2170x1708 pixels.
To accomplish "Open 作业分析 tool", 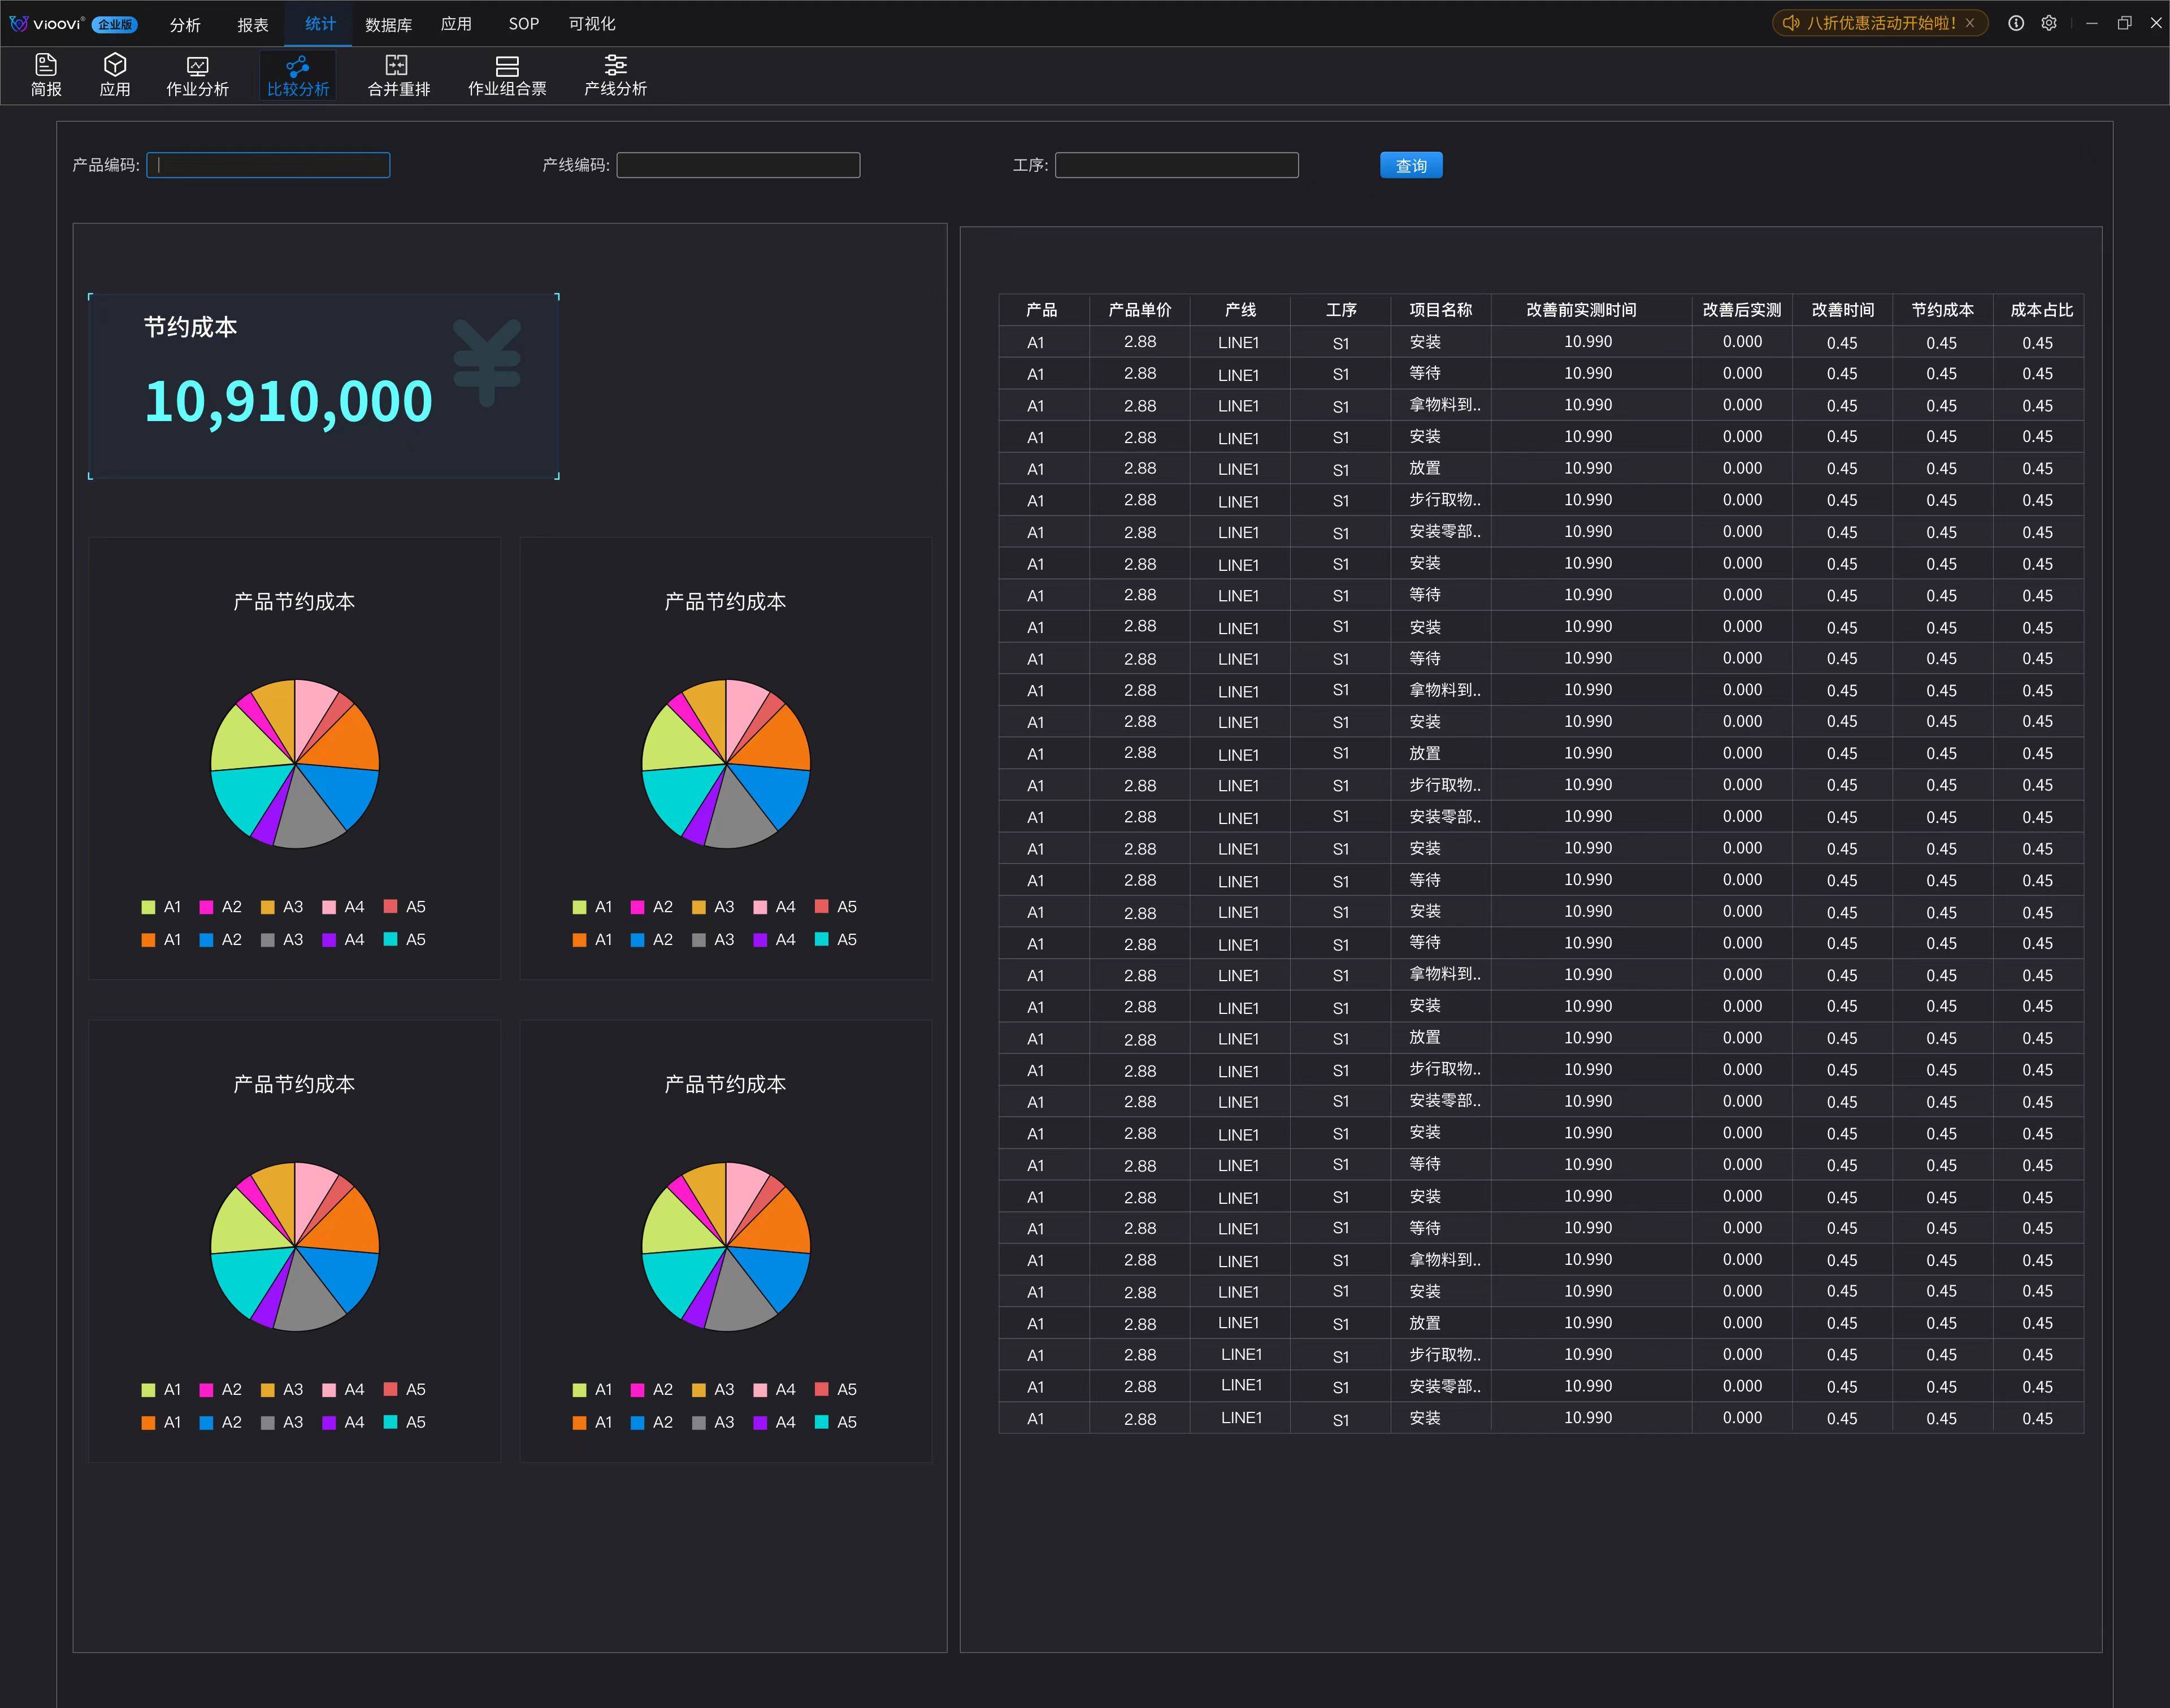I will [x=198, y=75].
